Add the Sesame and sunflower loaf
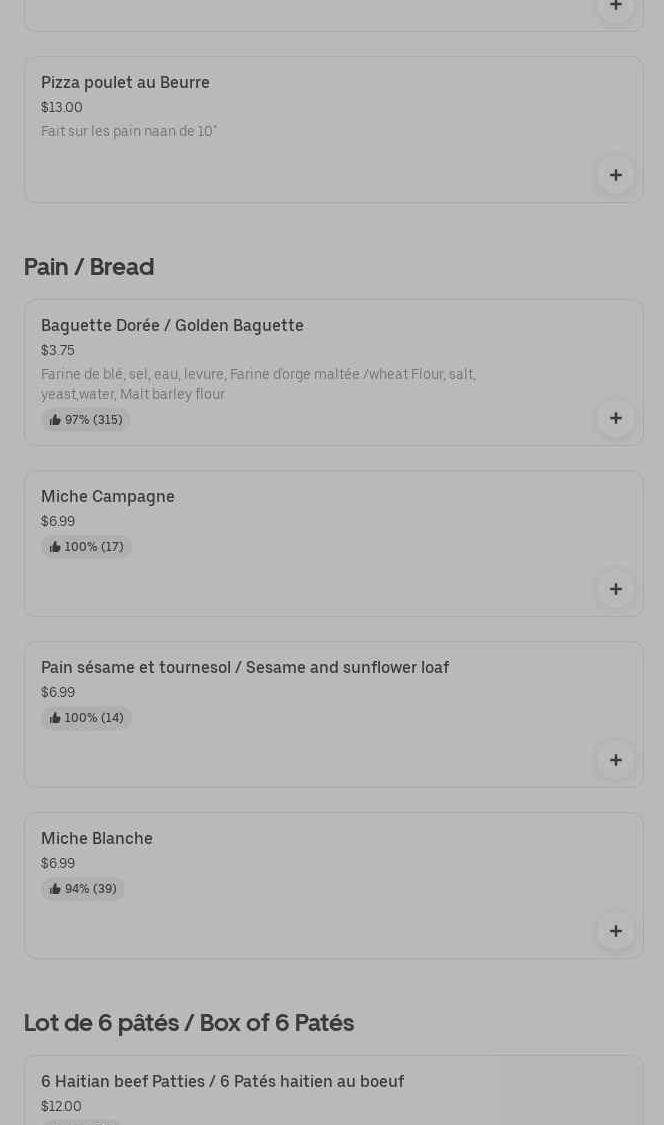This screenshot has width=664, height=1125. (x=615, y=760)
